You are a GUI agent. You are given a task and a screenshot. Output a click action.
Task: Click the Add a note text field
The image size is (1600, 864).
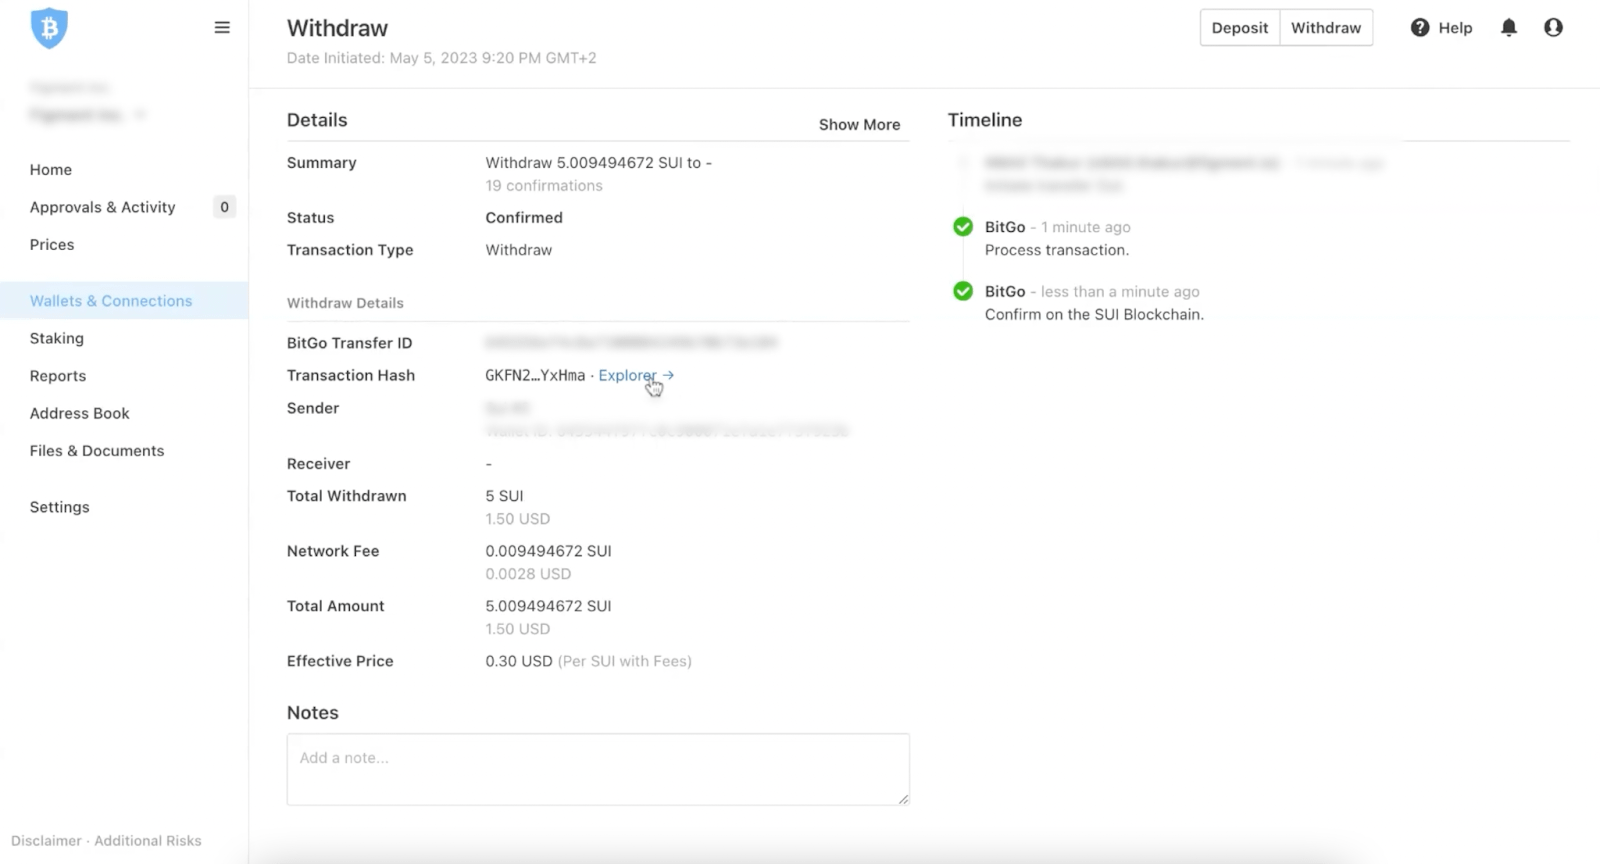tap(597, 769)
